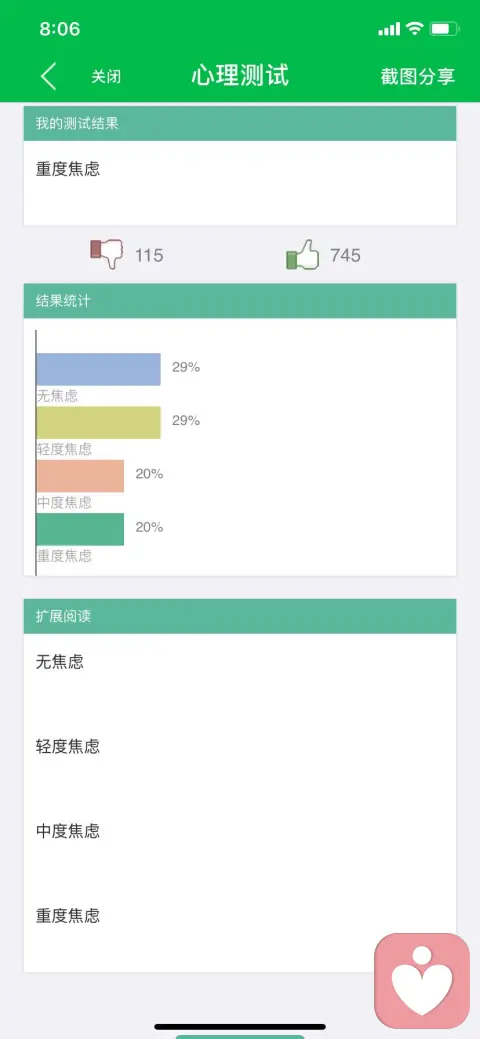
Task: Tap the thumbs-up like icon
Action: pyautogui.click(x=302, y=254)
